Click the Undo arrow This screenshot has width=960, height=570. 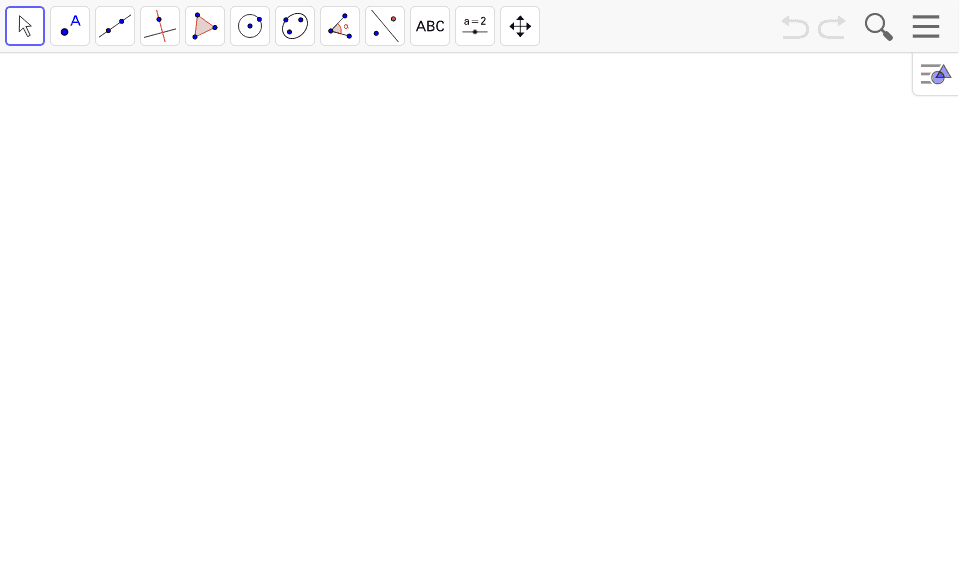pos(795,28)
